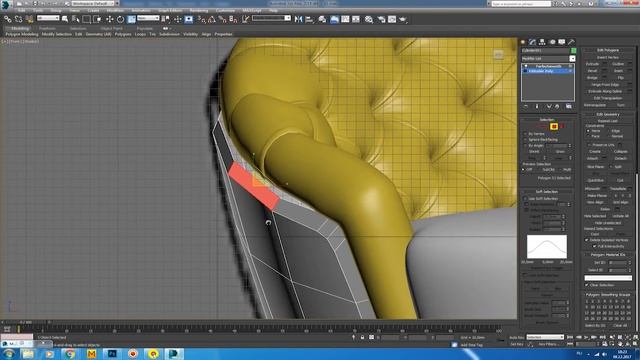This screenshot has height=360, width=640.
Task: Click the time slider handle
Action: (26, 322)
